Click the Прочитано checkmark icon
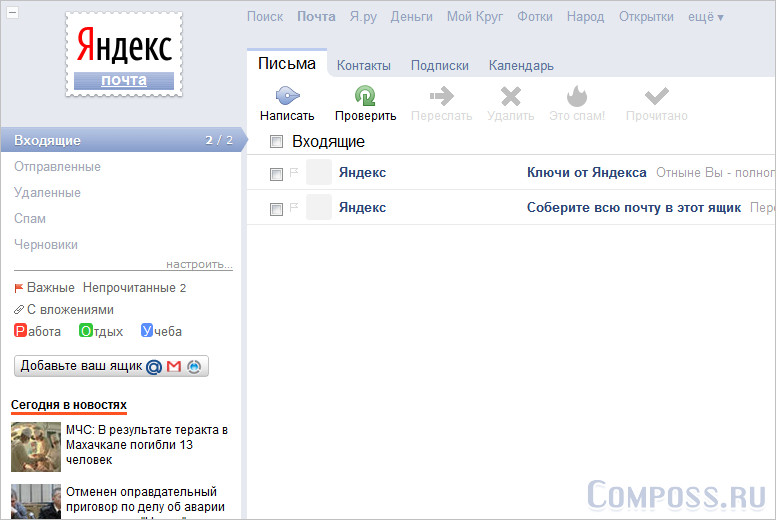Image resolution: width=776 pixels, height=520 pixels. [x=656, y=96]
